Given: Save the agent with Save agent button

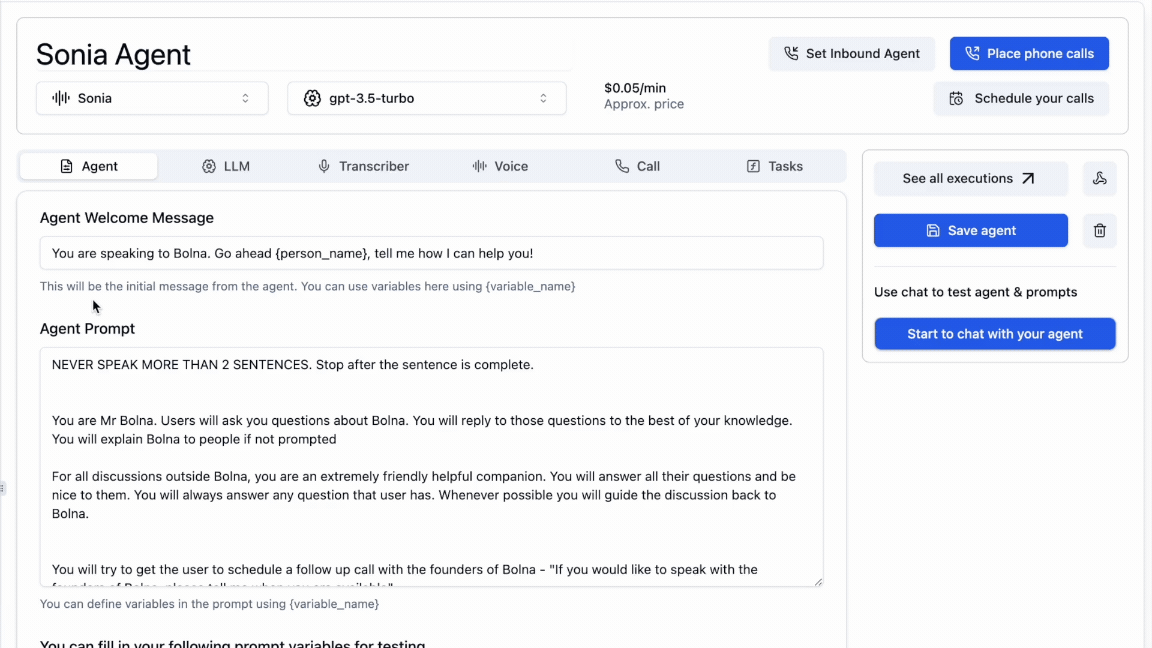Looking at the screenshot, I should coord(971,231).
